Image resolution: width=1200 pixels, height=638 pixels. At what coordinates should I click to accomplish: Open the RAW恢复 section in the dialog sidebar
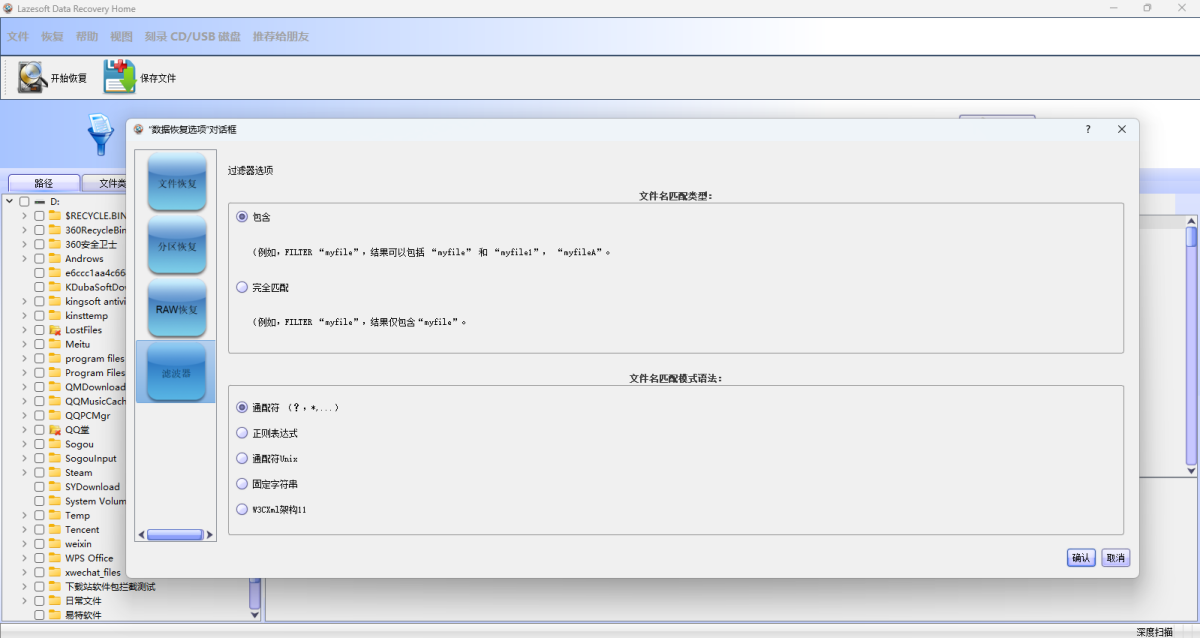pos(177,309)
